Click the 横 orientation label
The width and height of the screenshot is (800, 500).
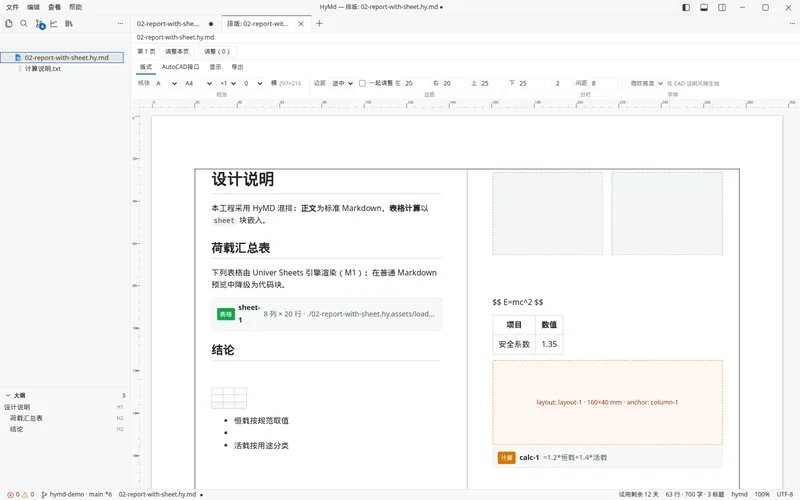tap(274, 83)
